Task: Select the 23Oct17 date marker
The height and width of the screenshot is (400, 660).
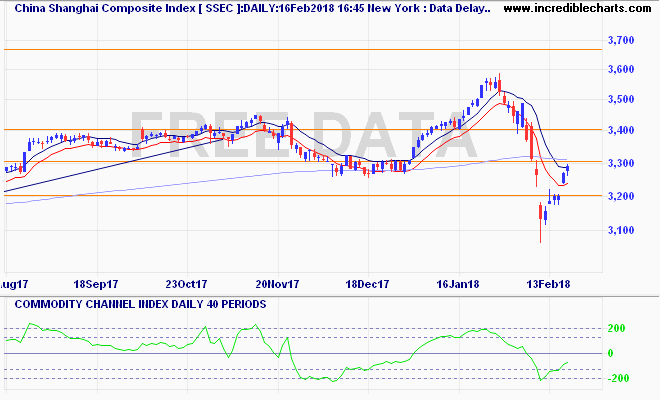Action: [186, 283]
